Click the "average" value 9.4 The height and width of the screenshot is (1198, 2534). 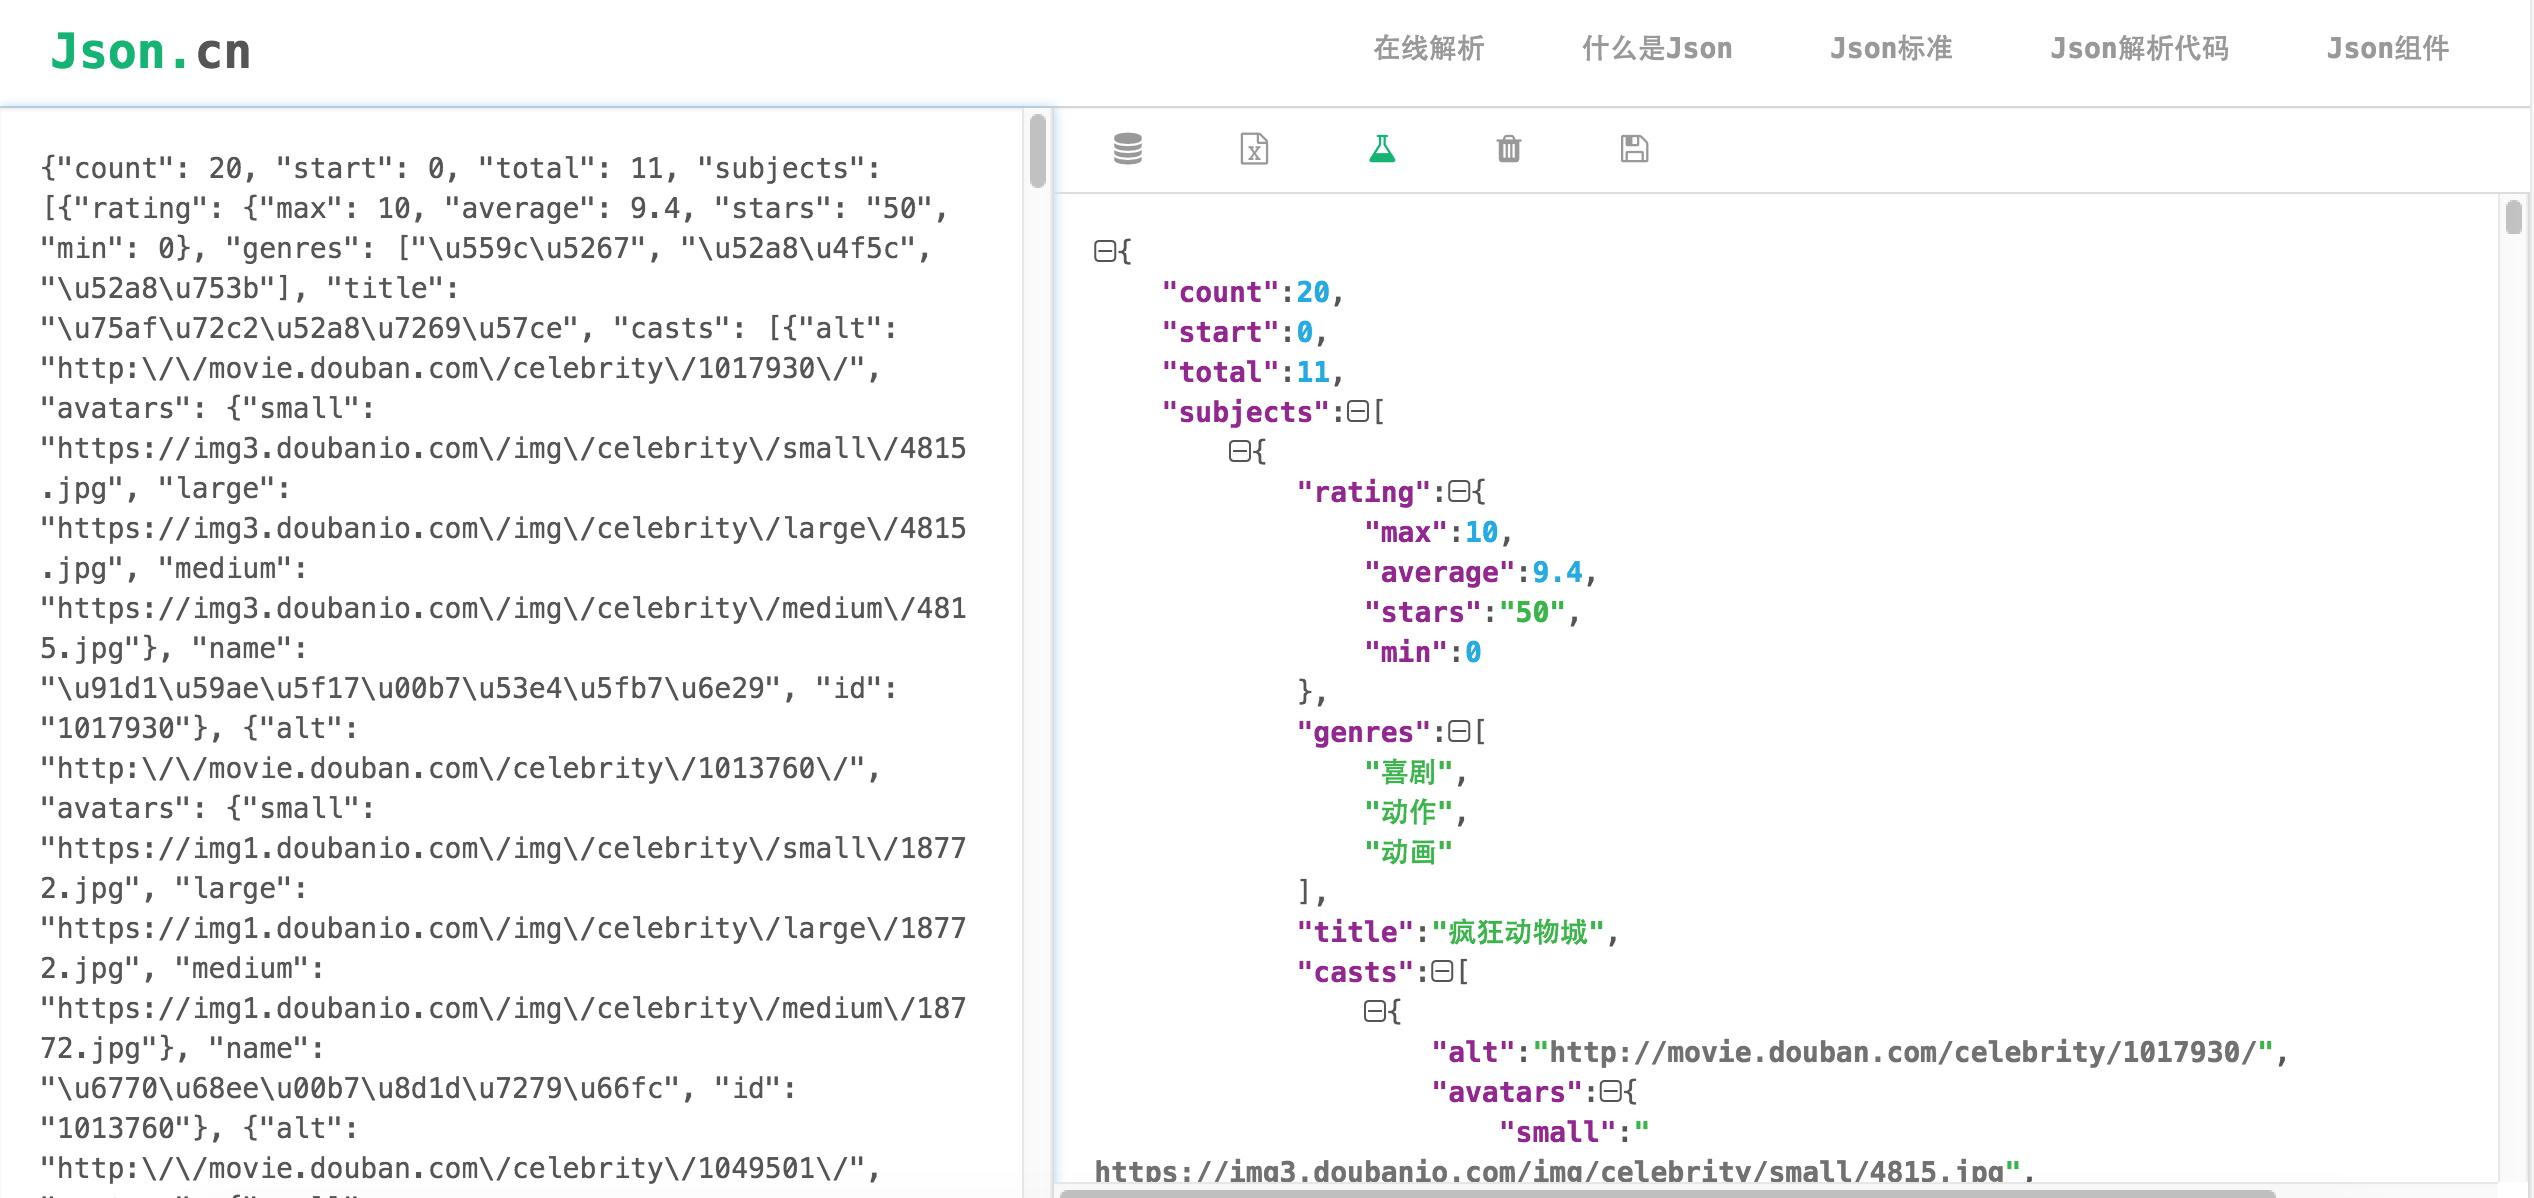click(1557, 572)
